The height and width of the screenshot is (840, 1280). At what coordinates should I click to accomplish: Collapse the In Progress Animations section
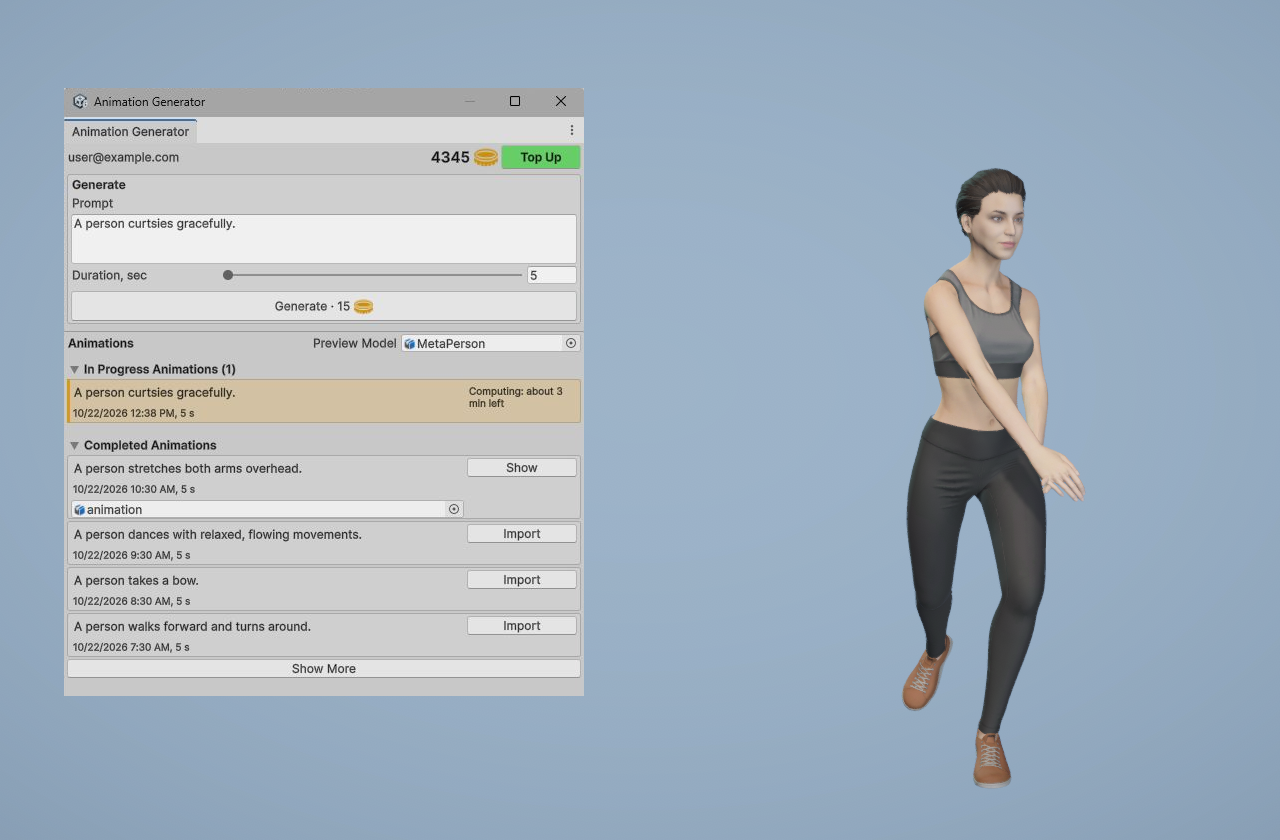[75, 369]
